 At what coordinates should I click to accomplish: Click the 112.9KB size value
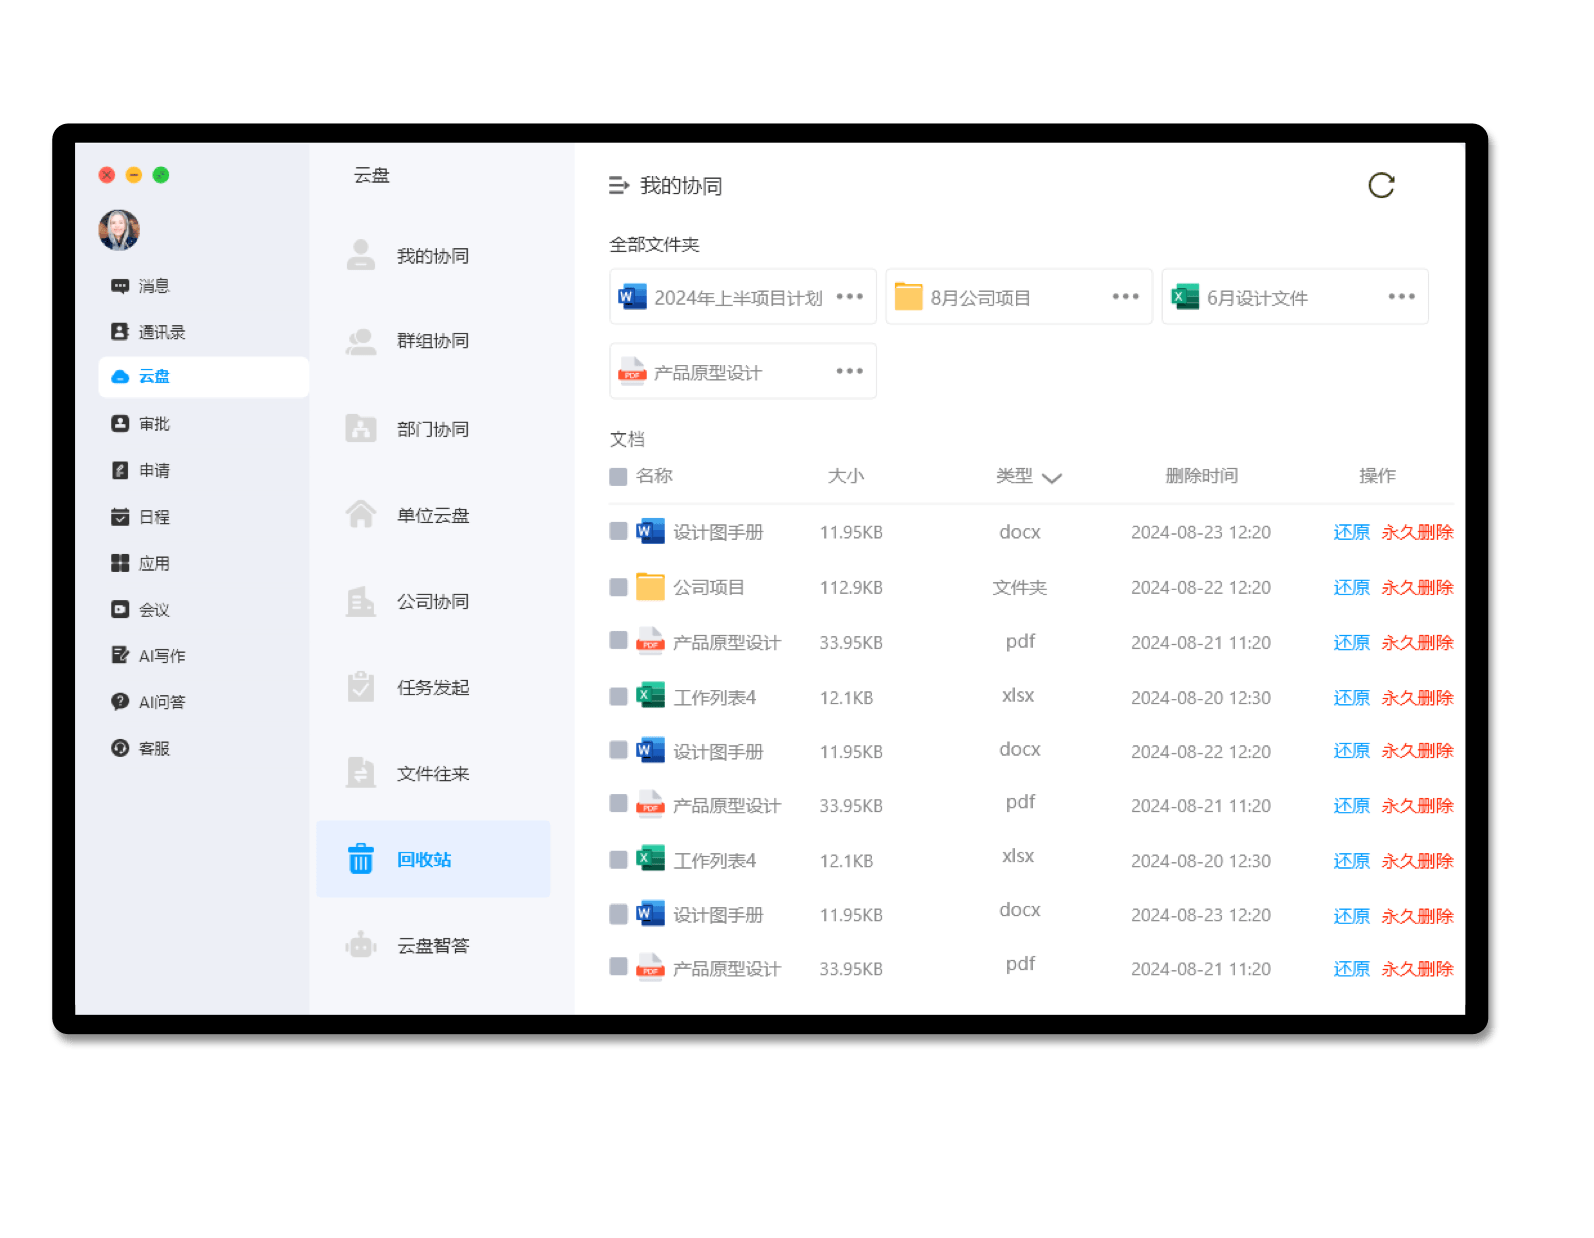851,588
